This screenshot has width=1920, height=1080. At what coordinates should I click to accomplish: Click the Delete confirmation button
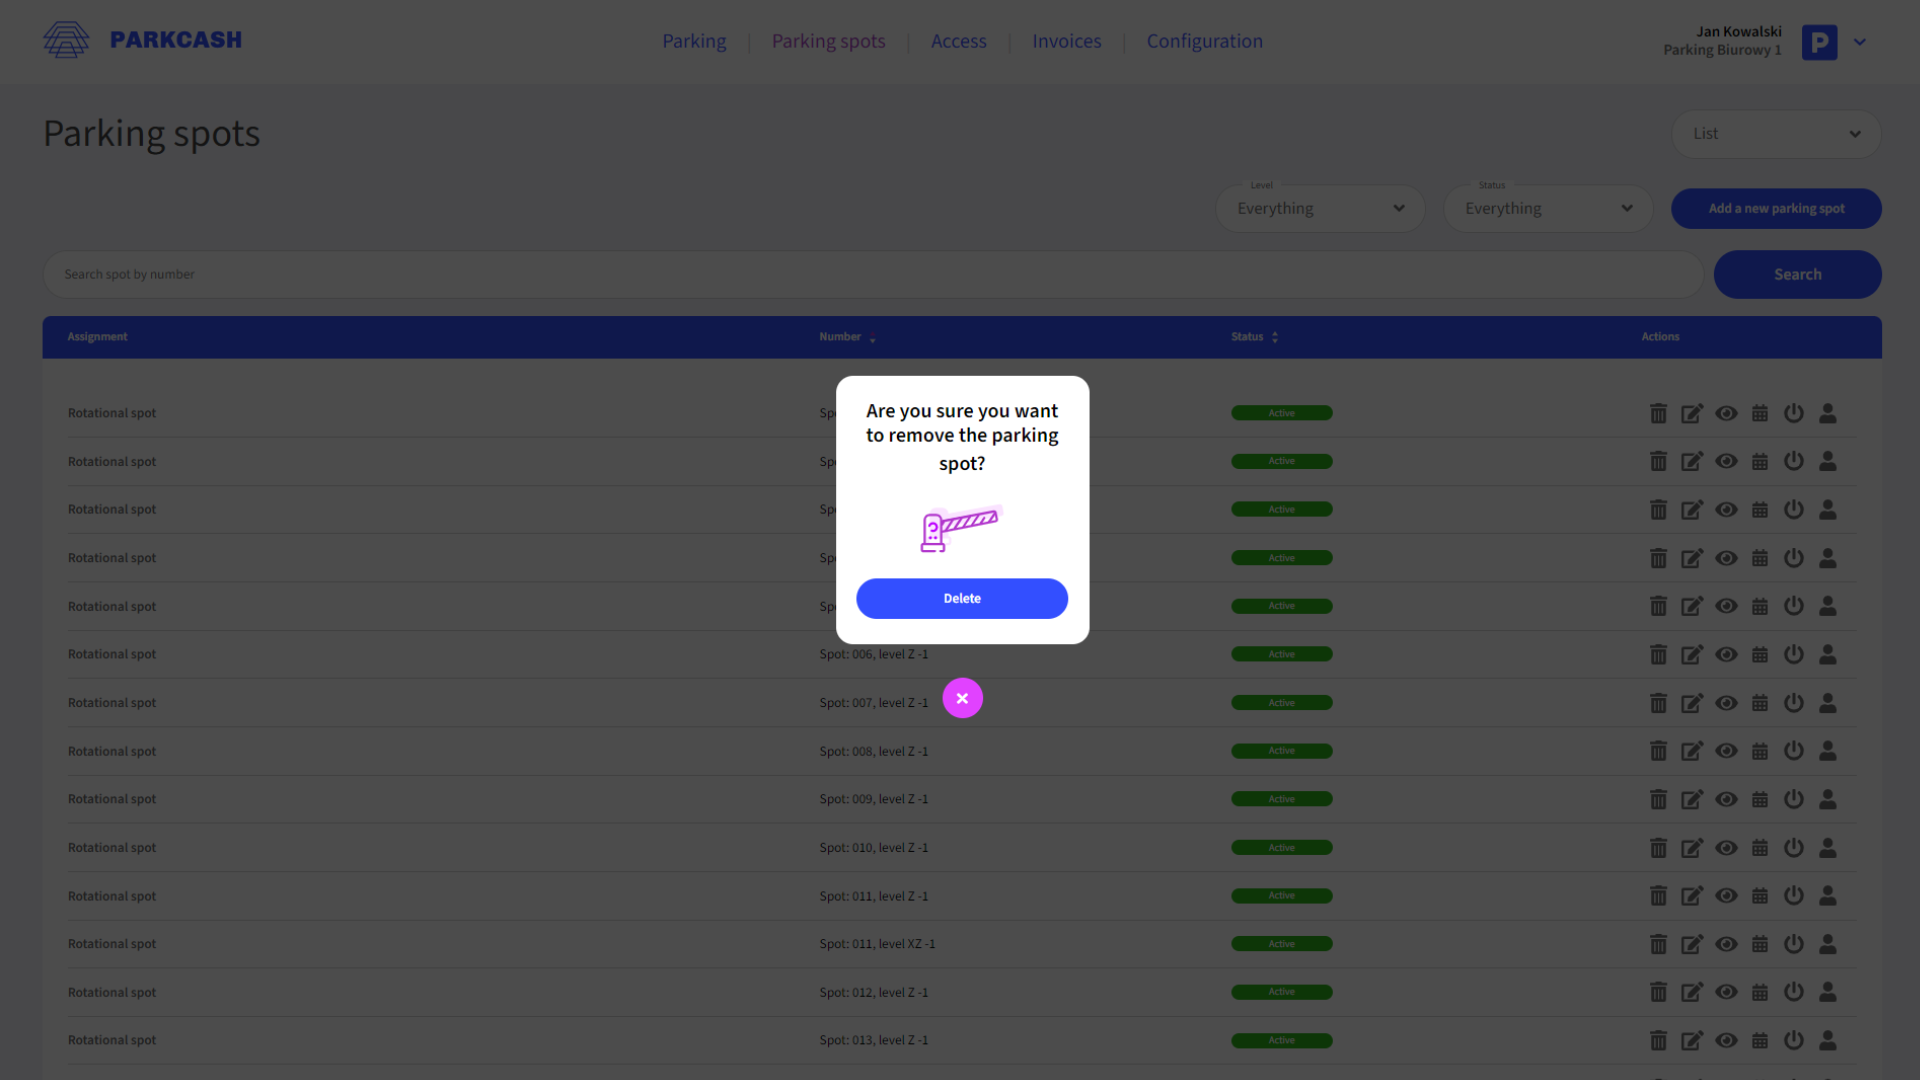[961, 597]
